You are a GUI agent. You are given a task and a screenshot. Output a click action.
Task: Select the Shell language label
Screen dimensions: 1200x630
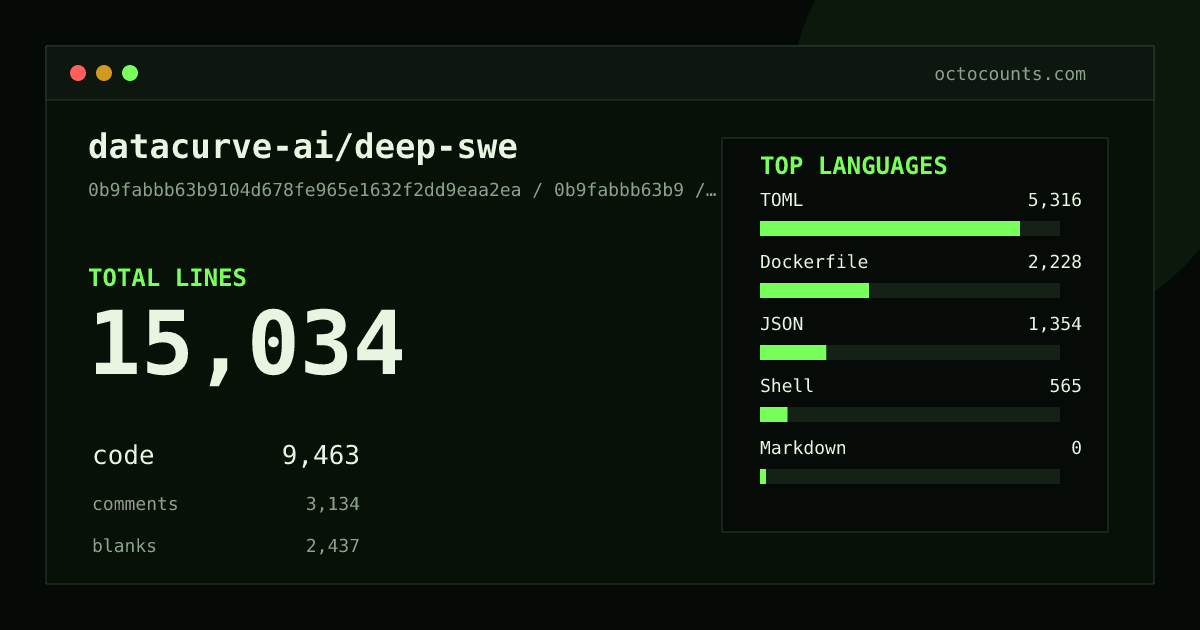point(787,386)
